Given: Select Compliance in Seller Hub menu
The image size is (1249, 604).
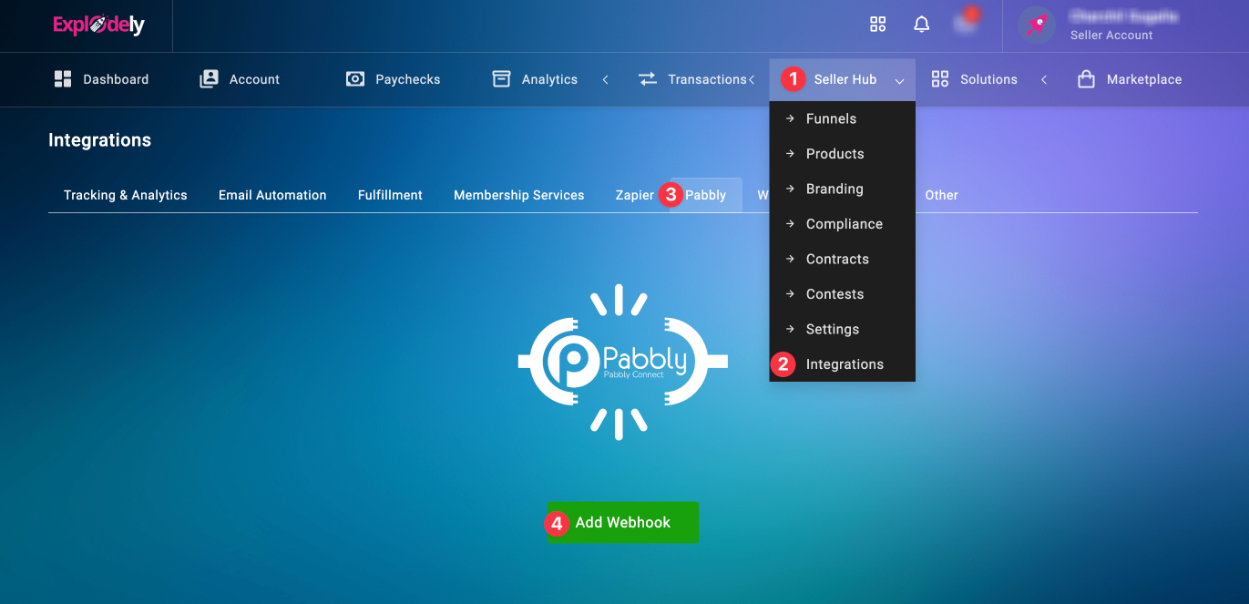Looking at the screenshot, I should pyautogui.click(x=842, y=224).
